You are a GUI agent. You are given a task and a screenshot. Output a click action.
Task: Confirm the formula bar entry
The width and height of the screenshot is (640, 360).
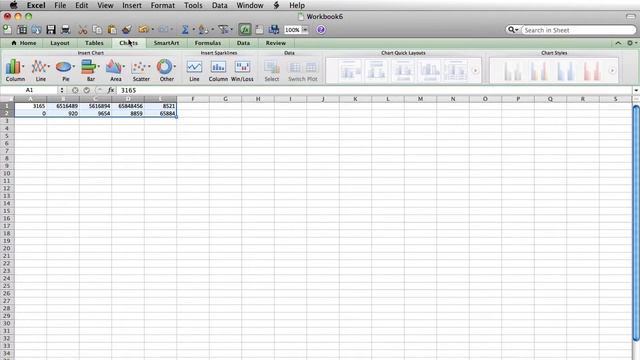(x=87, y=90)
